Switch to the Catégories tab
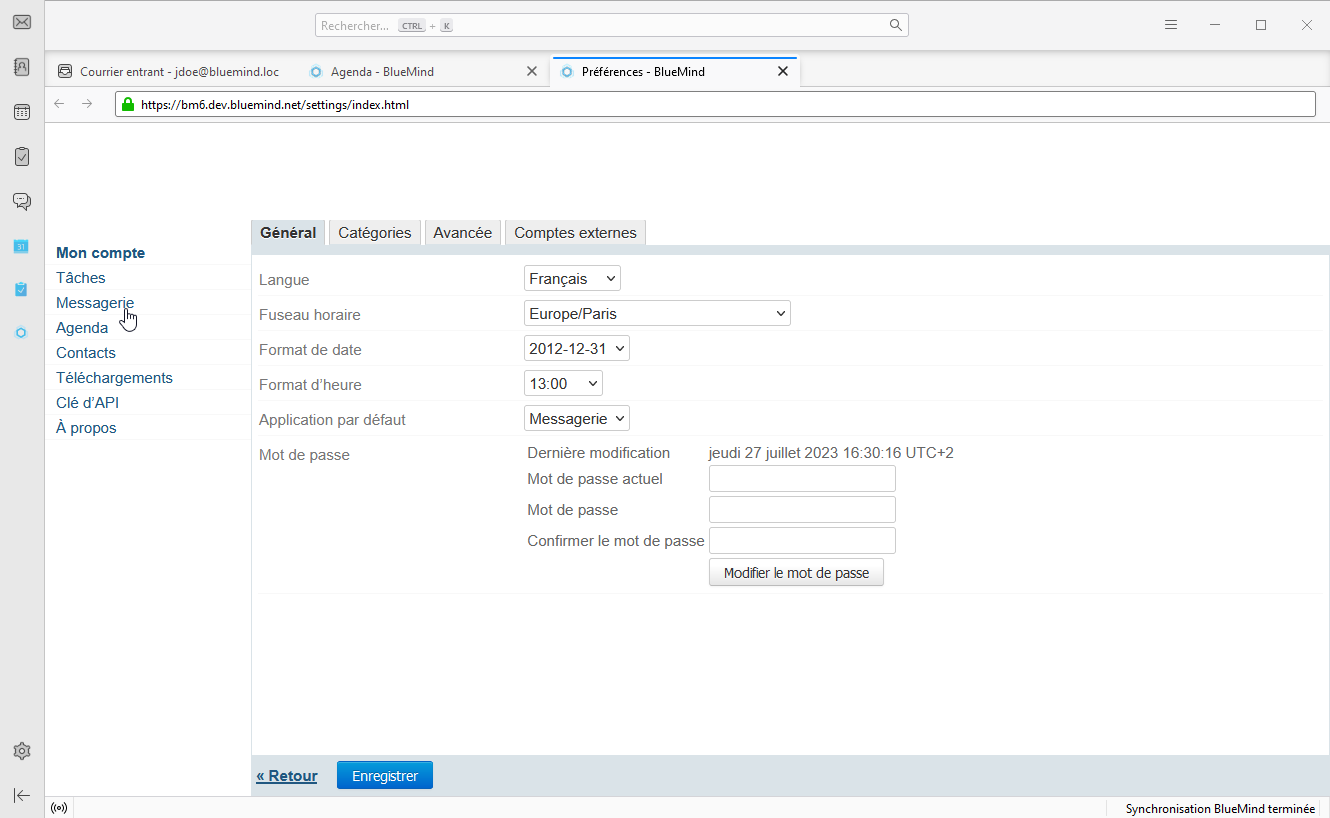This screenshot has width=1330, height=818. [374, 233]
